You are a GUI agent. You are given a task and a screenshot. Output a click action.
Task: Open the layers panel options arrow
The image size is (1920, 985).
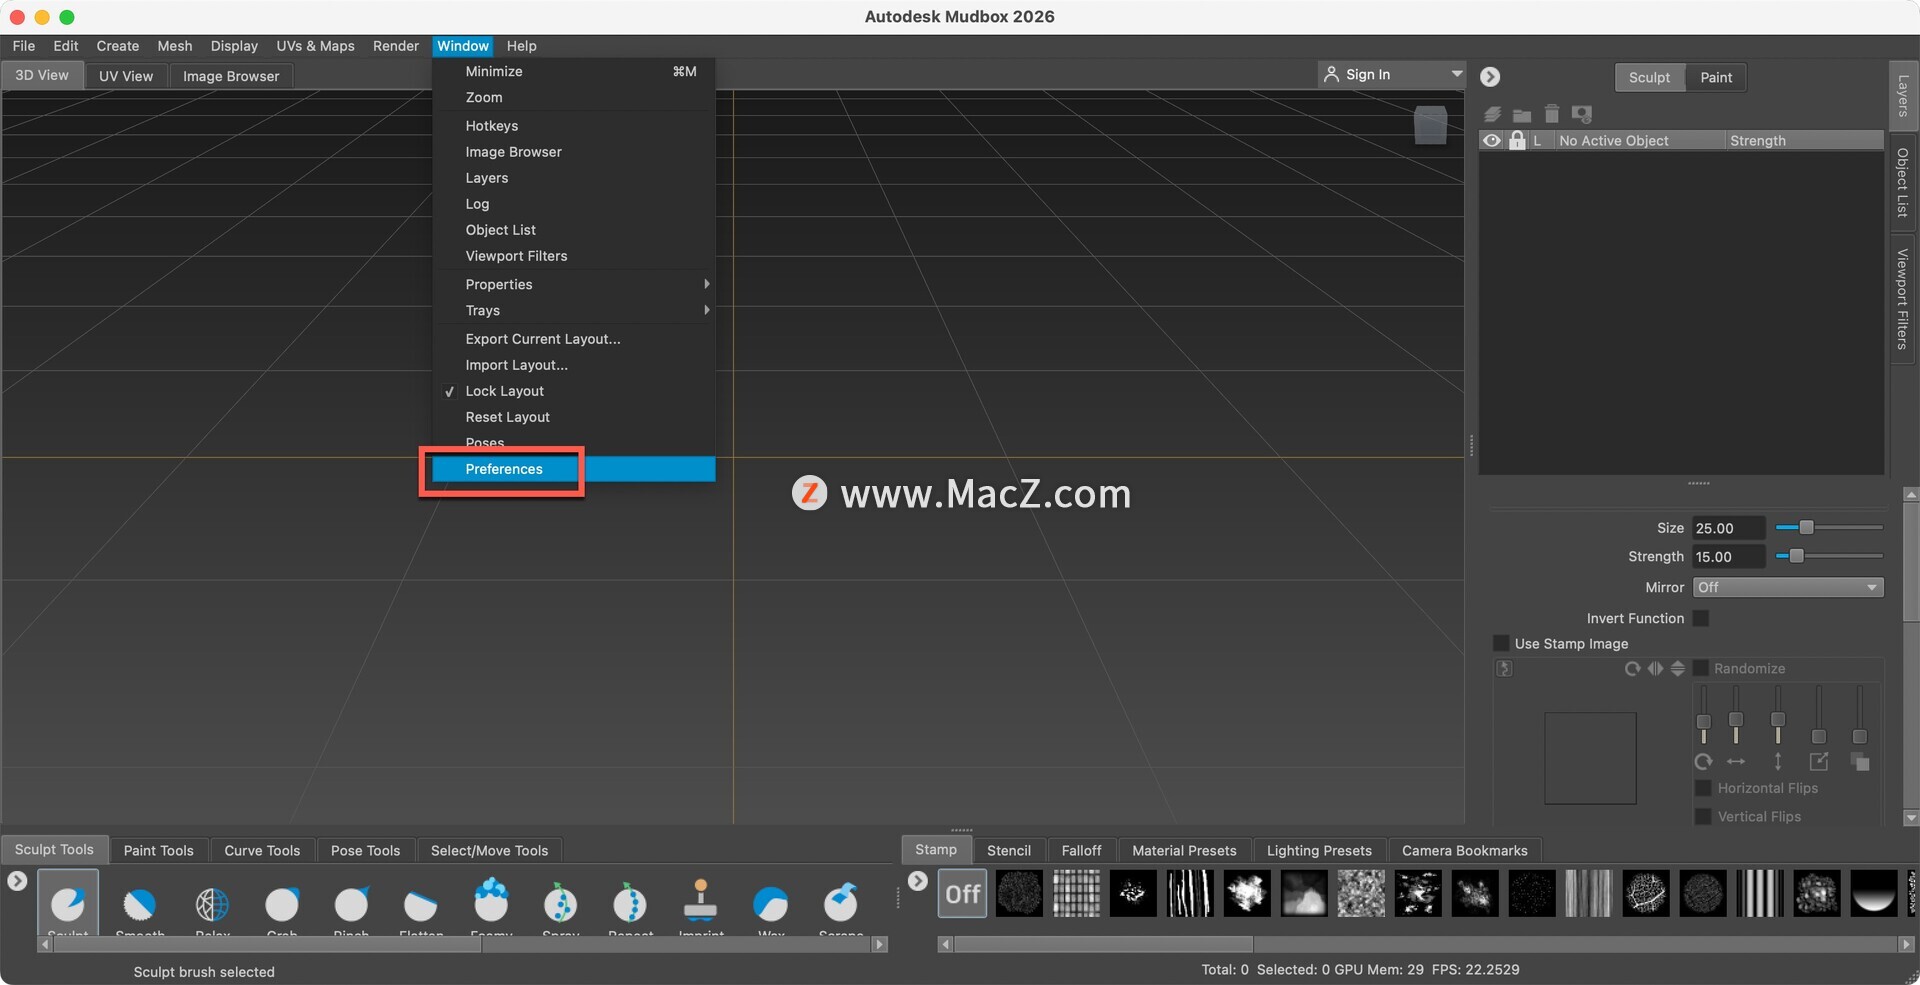(1490, 76)
